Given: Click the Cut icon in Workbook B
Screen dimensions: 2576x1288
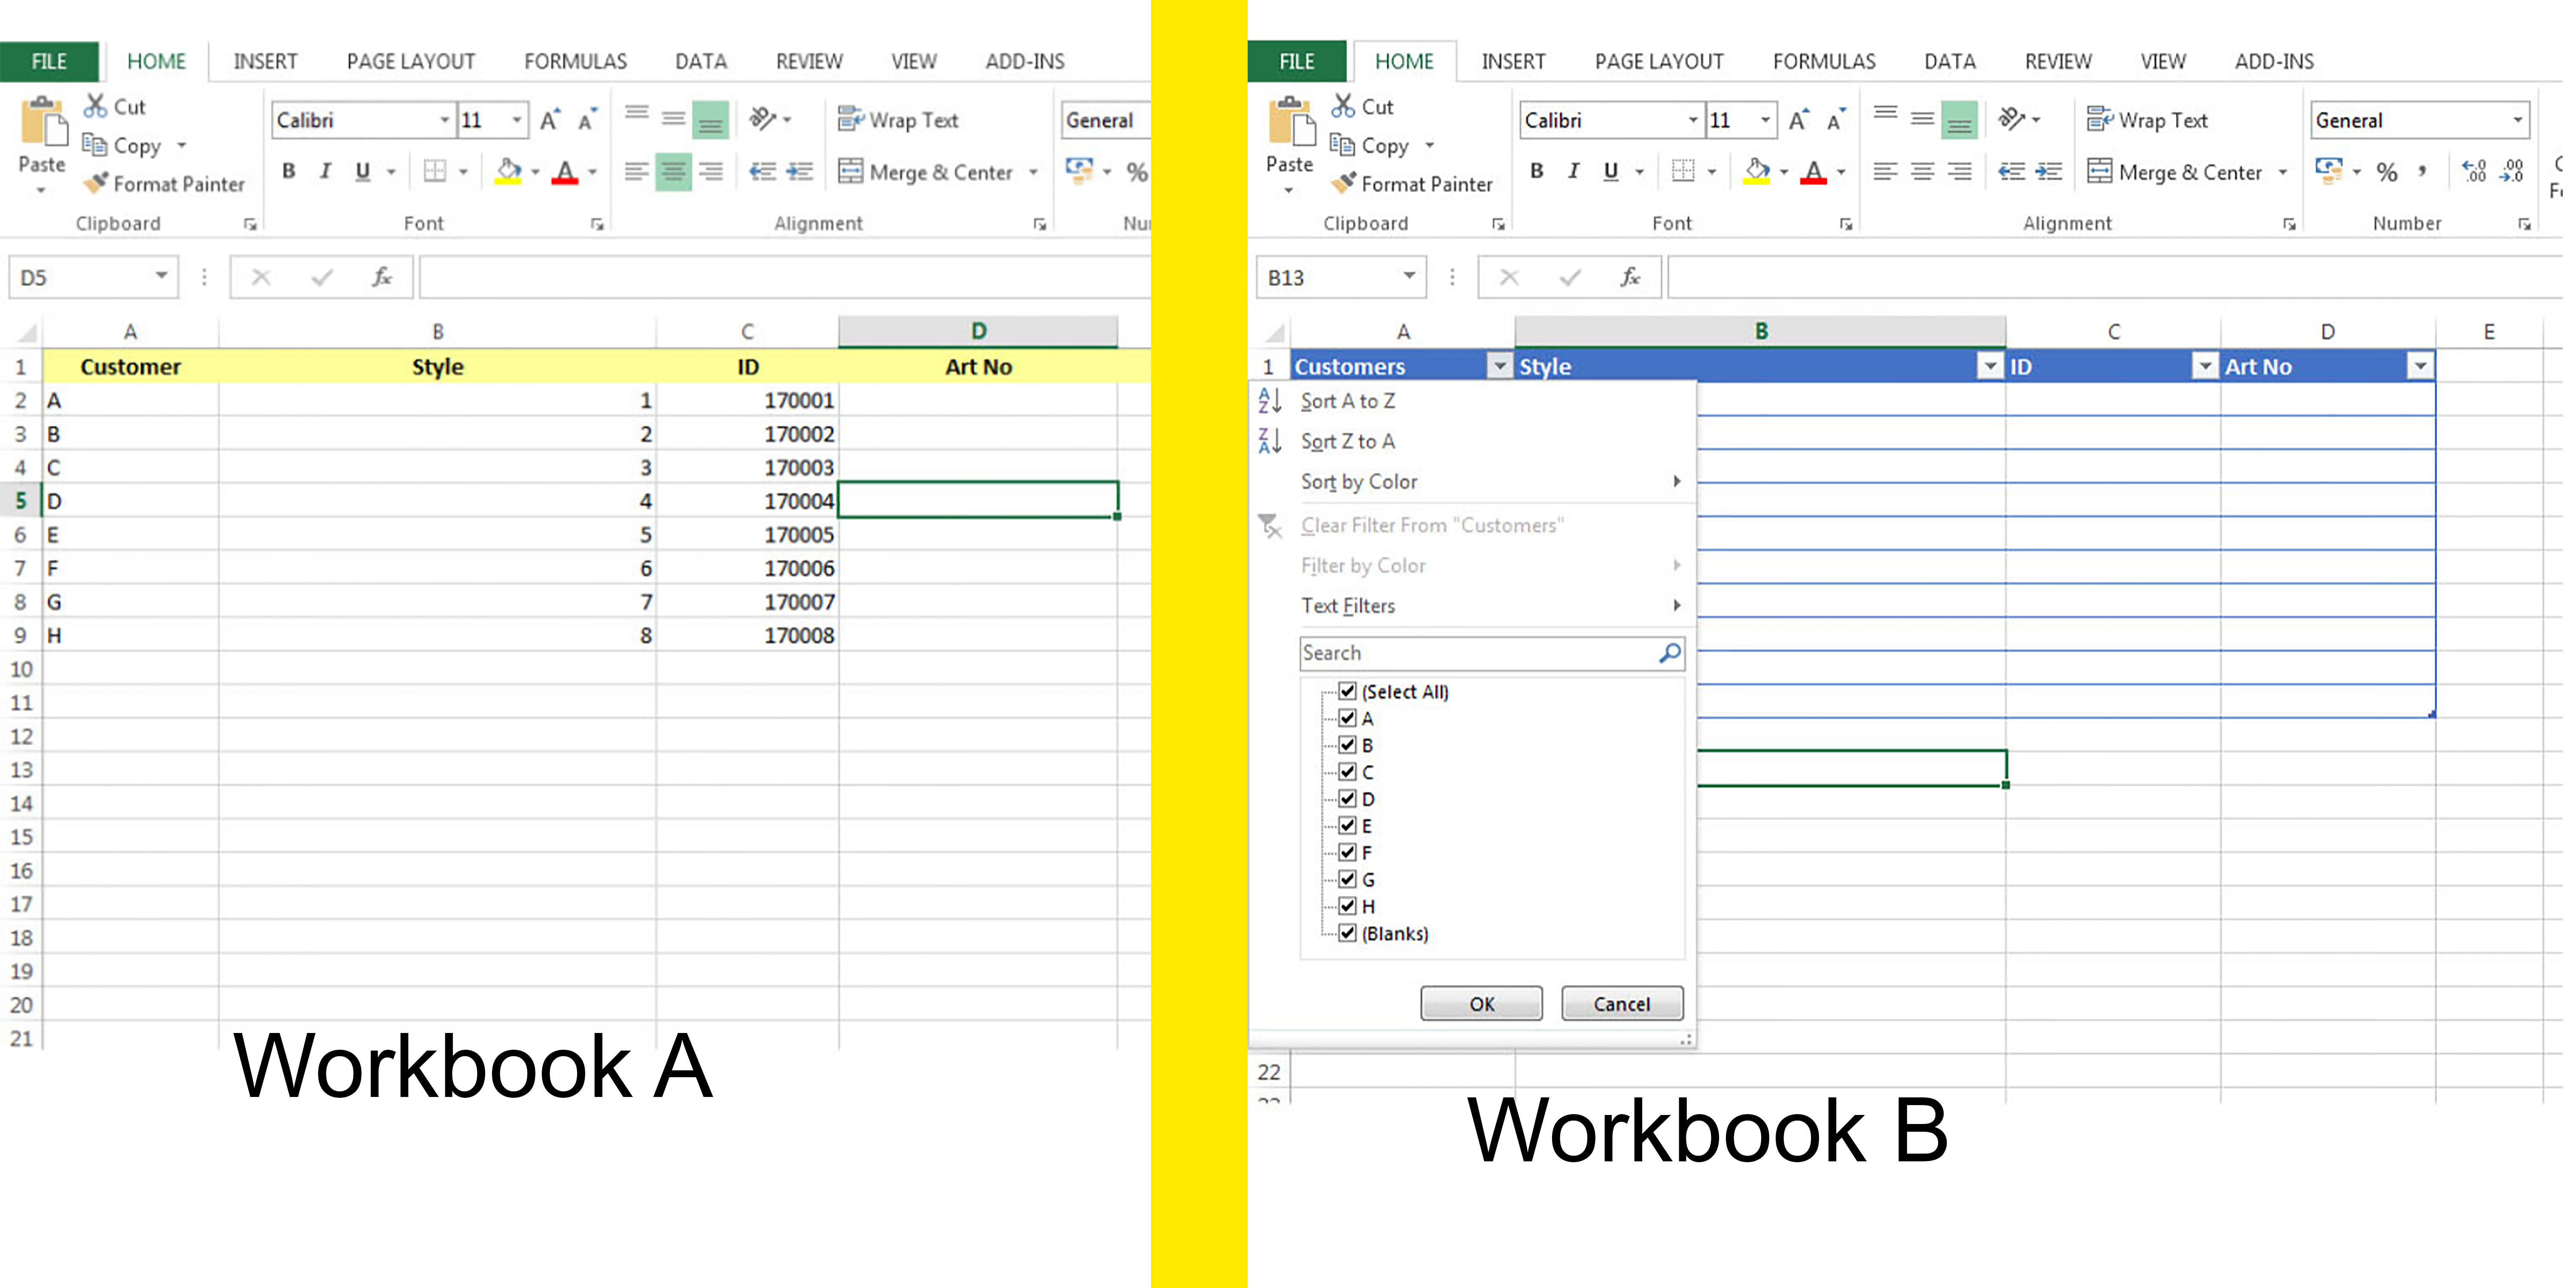Looking at the screenshot, I should tap(1344, 106).
